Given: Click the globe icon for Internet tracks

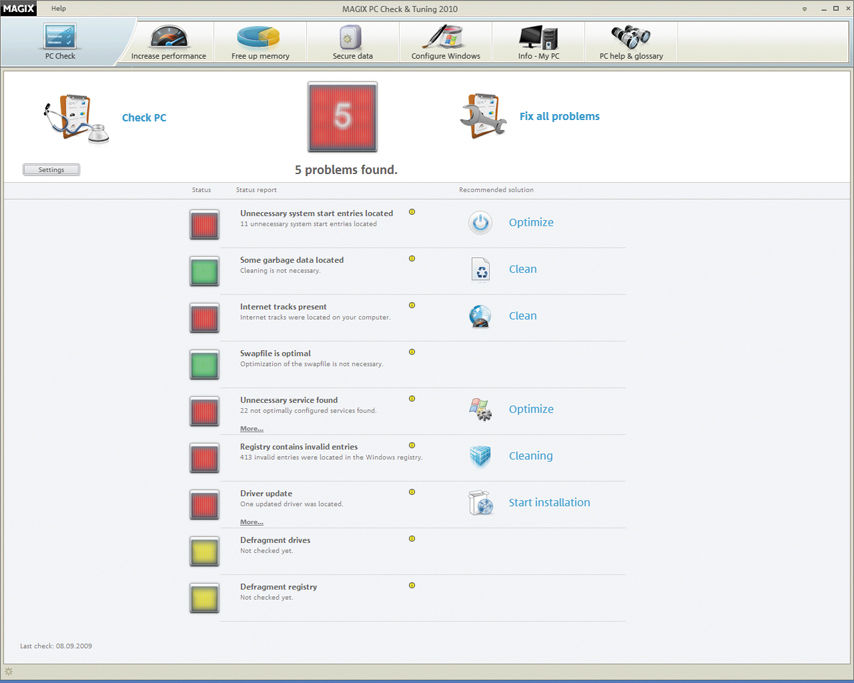Looking at the screenshot, I should tap(480, 316).
